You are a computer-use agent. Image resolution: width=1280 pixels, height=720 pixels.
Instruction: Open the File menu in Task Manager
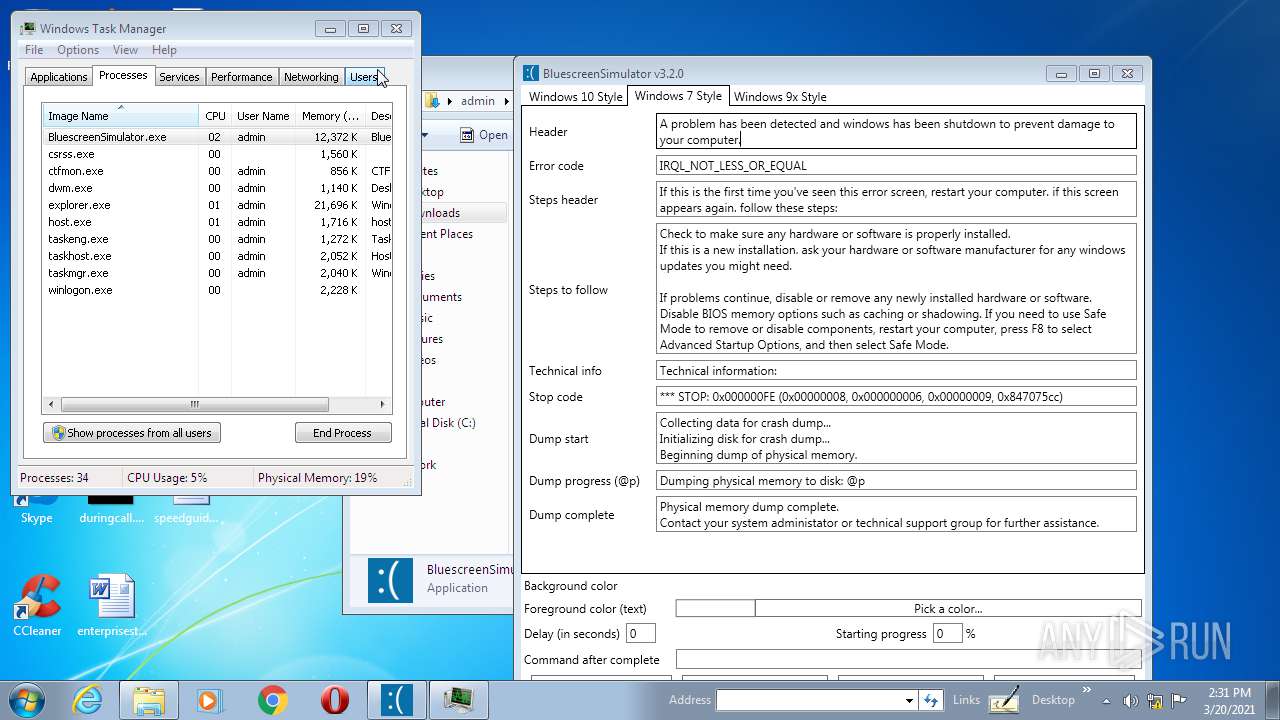tap(34, 50)
